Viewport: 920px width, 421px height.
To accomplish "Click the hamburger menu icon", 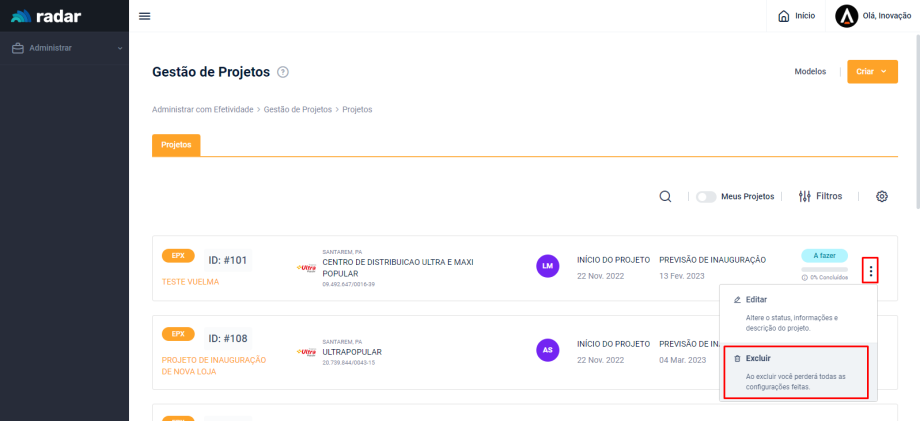I will click(x=144, y=16).
